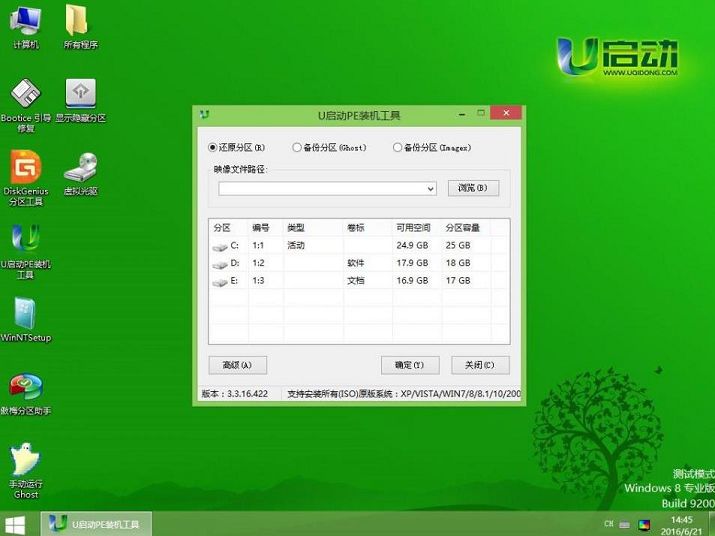Sort by the 编号 column header
The width and height of the screenshot is (715, 536).
point(266,228)
